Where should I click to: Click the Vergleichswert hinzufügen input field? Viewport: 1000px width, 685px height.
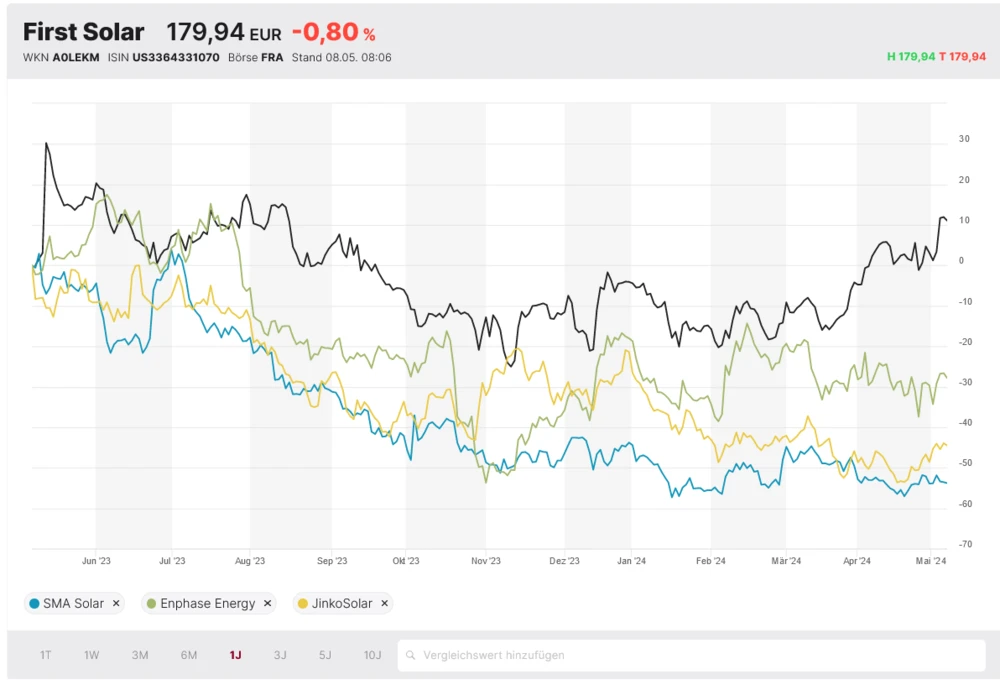[690, 656]
